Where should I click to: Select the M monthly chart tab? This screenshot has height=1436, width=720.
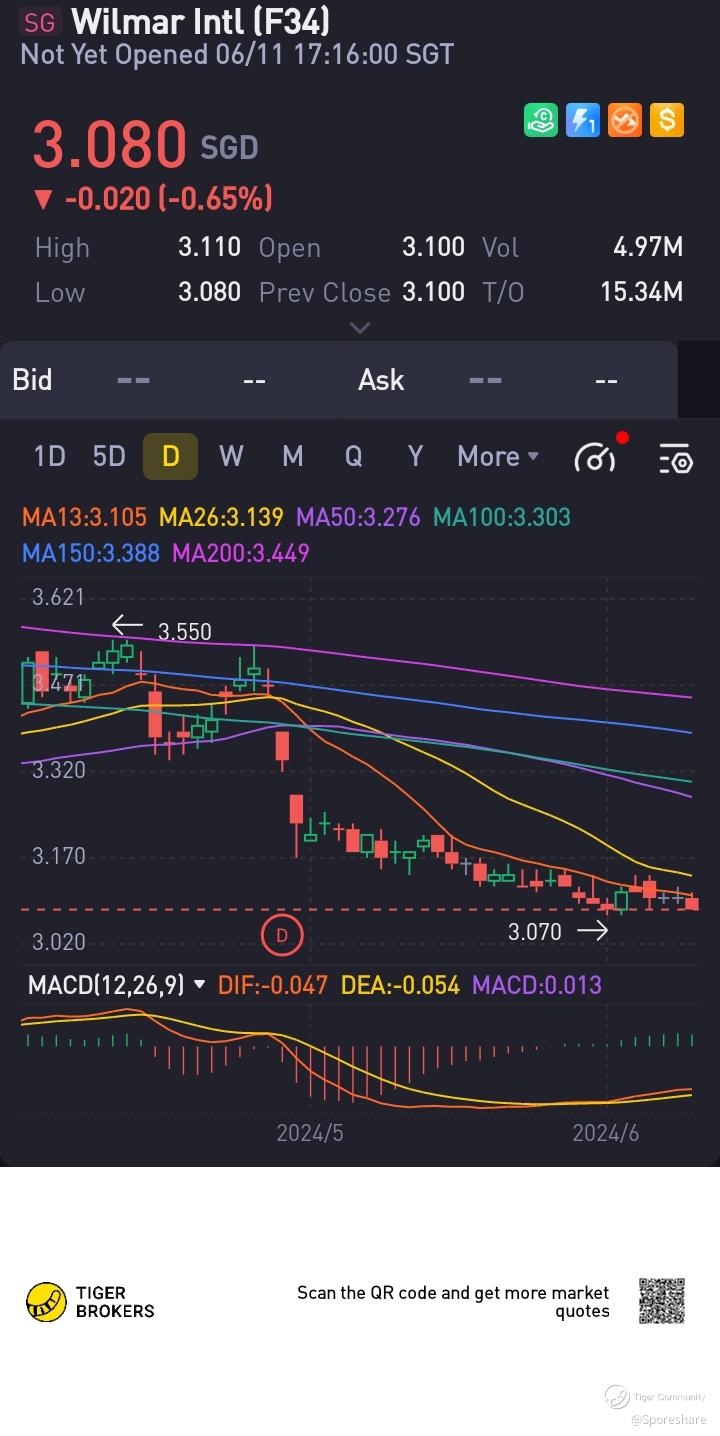[292, 456]
